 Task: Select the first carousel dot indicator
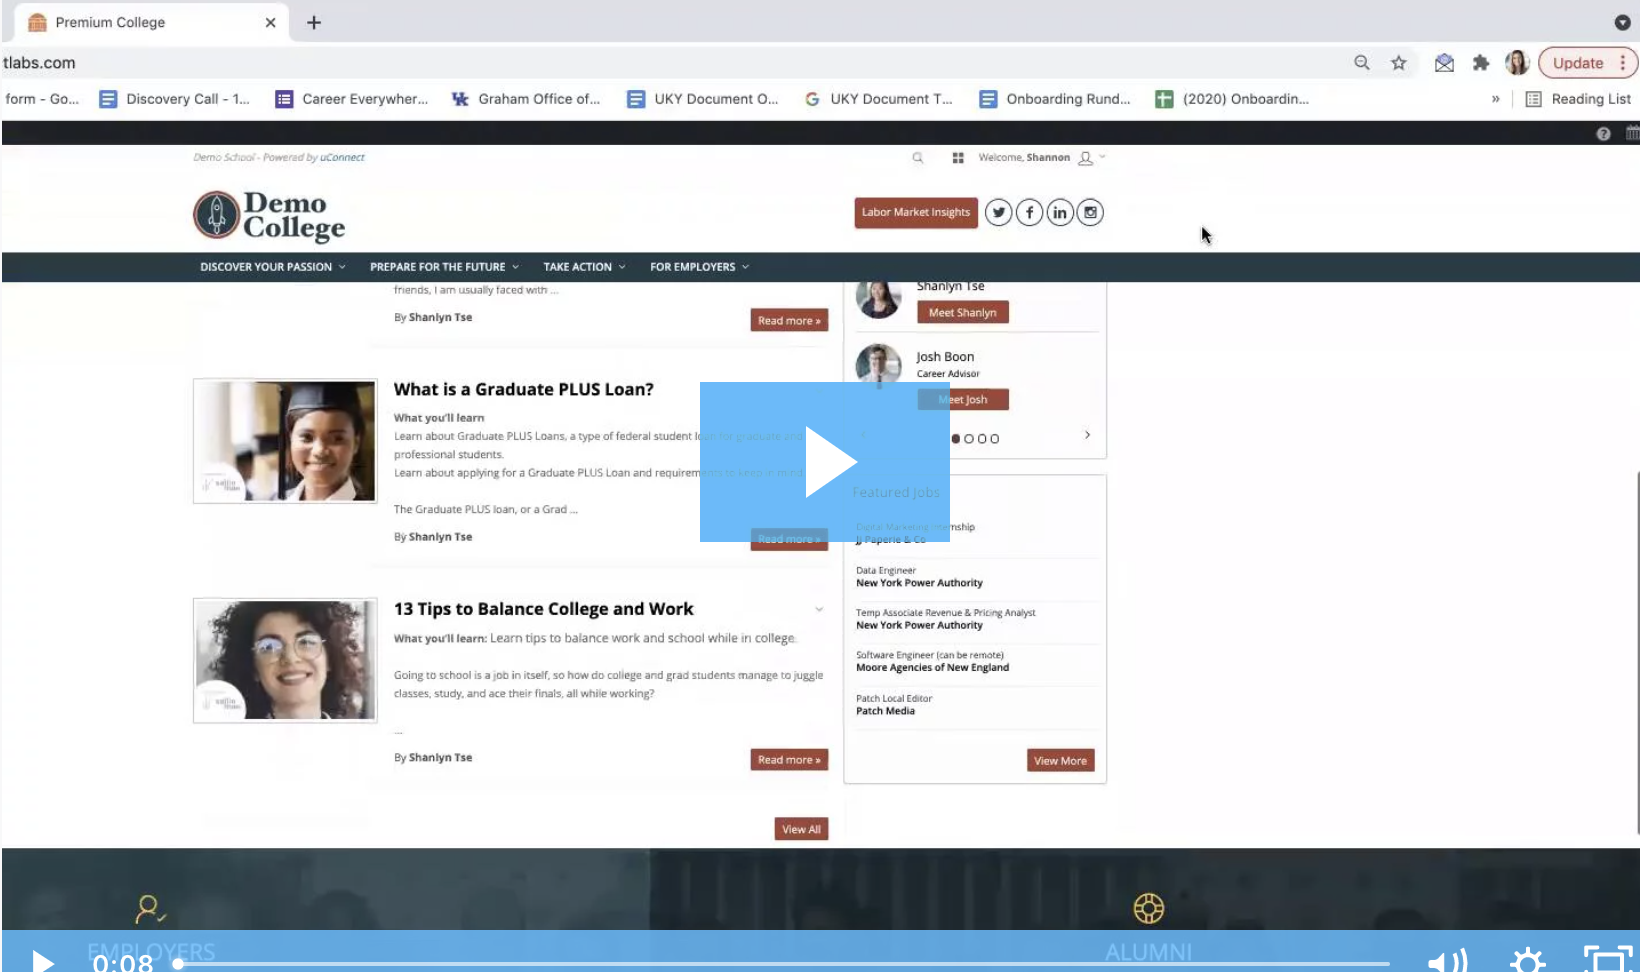coord(956,439)
